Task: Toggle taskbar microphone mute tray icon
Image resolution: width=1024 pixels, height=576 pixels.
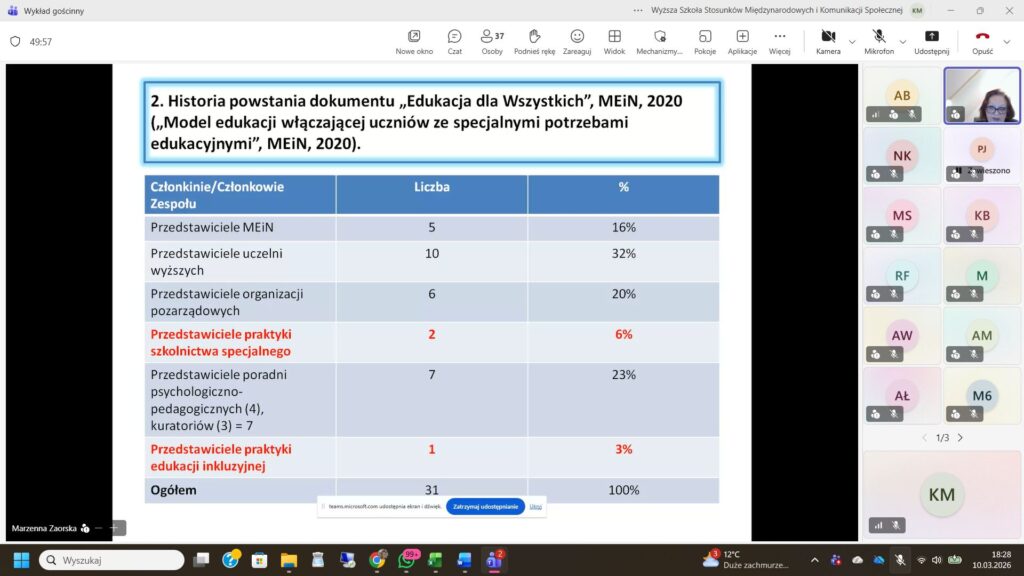Action: [899, 560]
